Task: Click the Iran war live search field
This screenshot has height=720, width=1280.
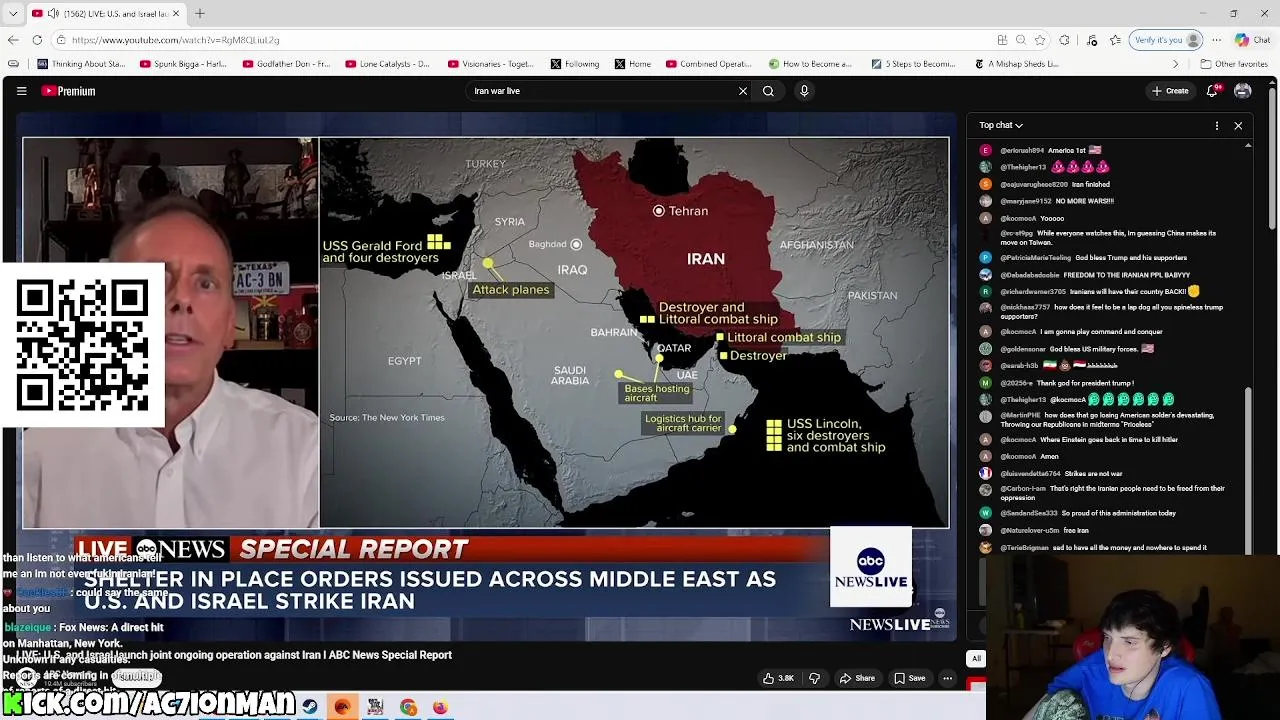Action: pos(600,91)
